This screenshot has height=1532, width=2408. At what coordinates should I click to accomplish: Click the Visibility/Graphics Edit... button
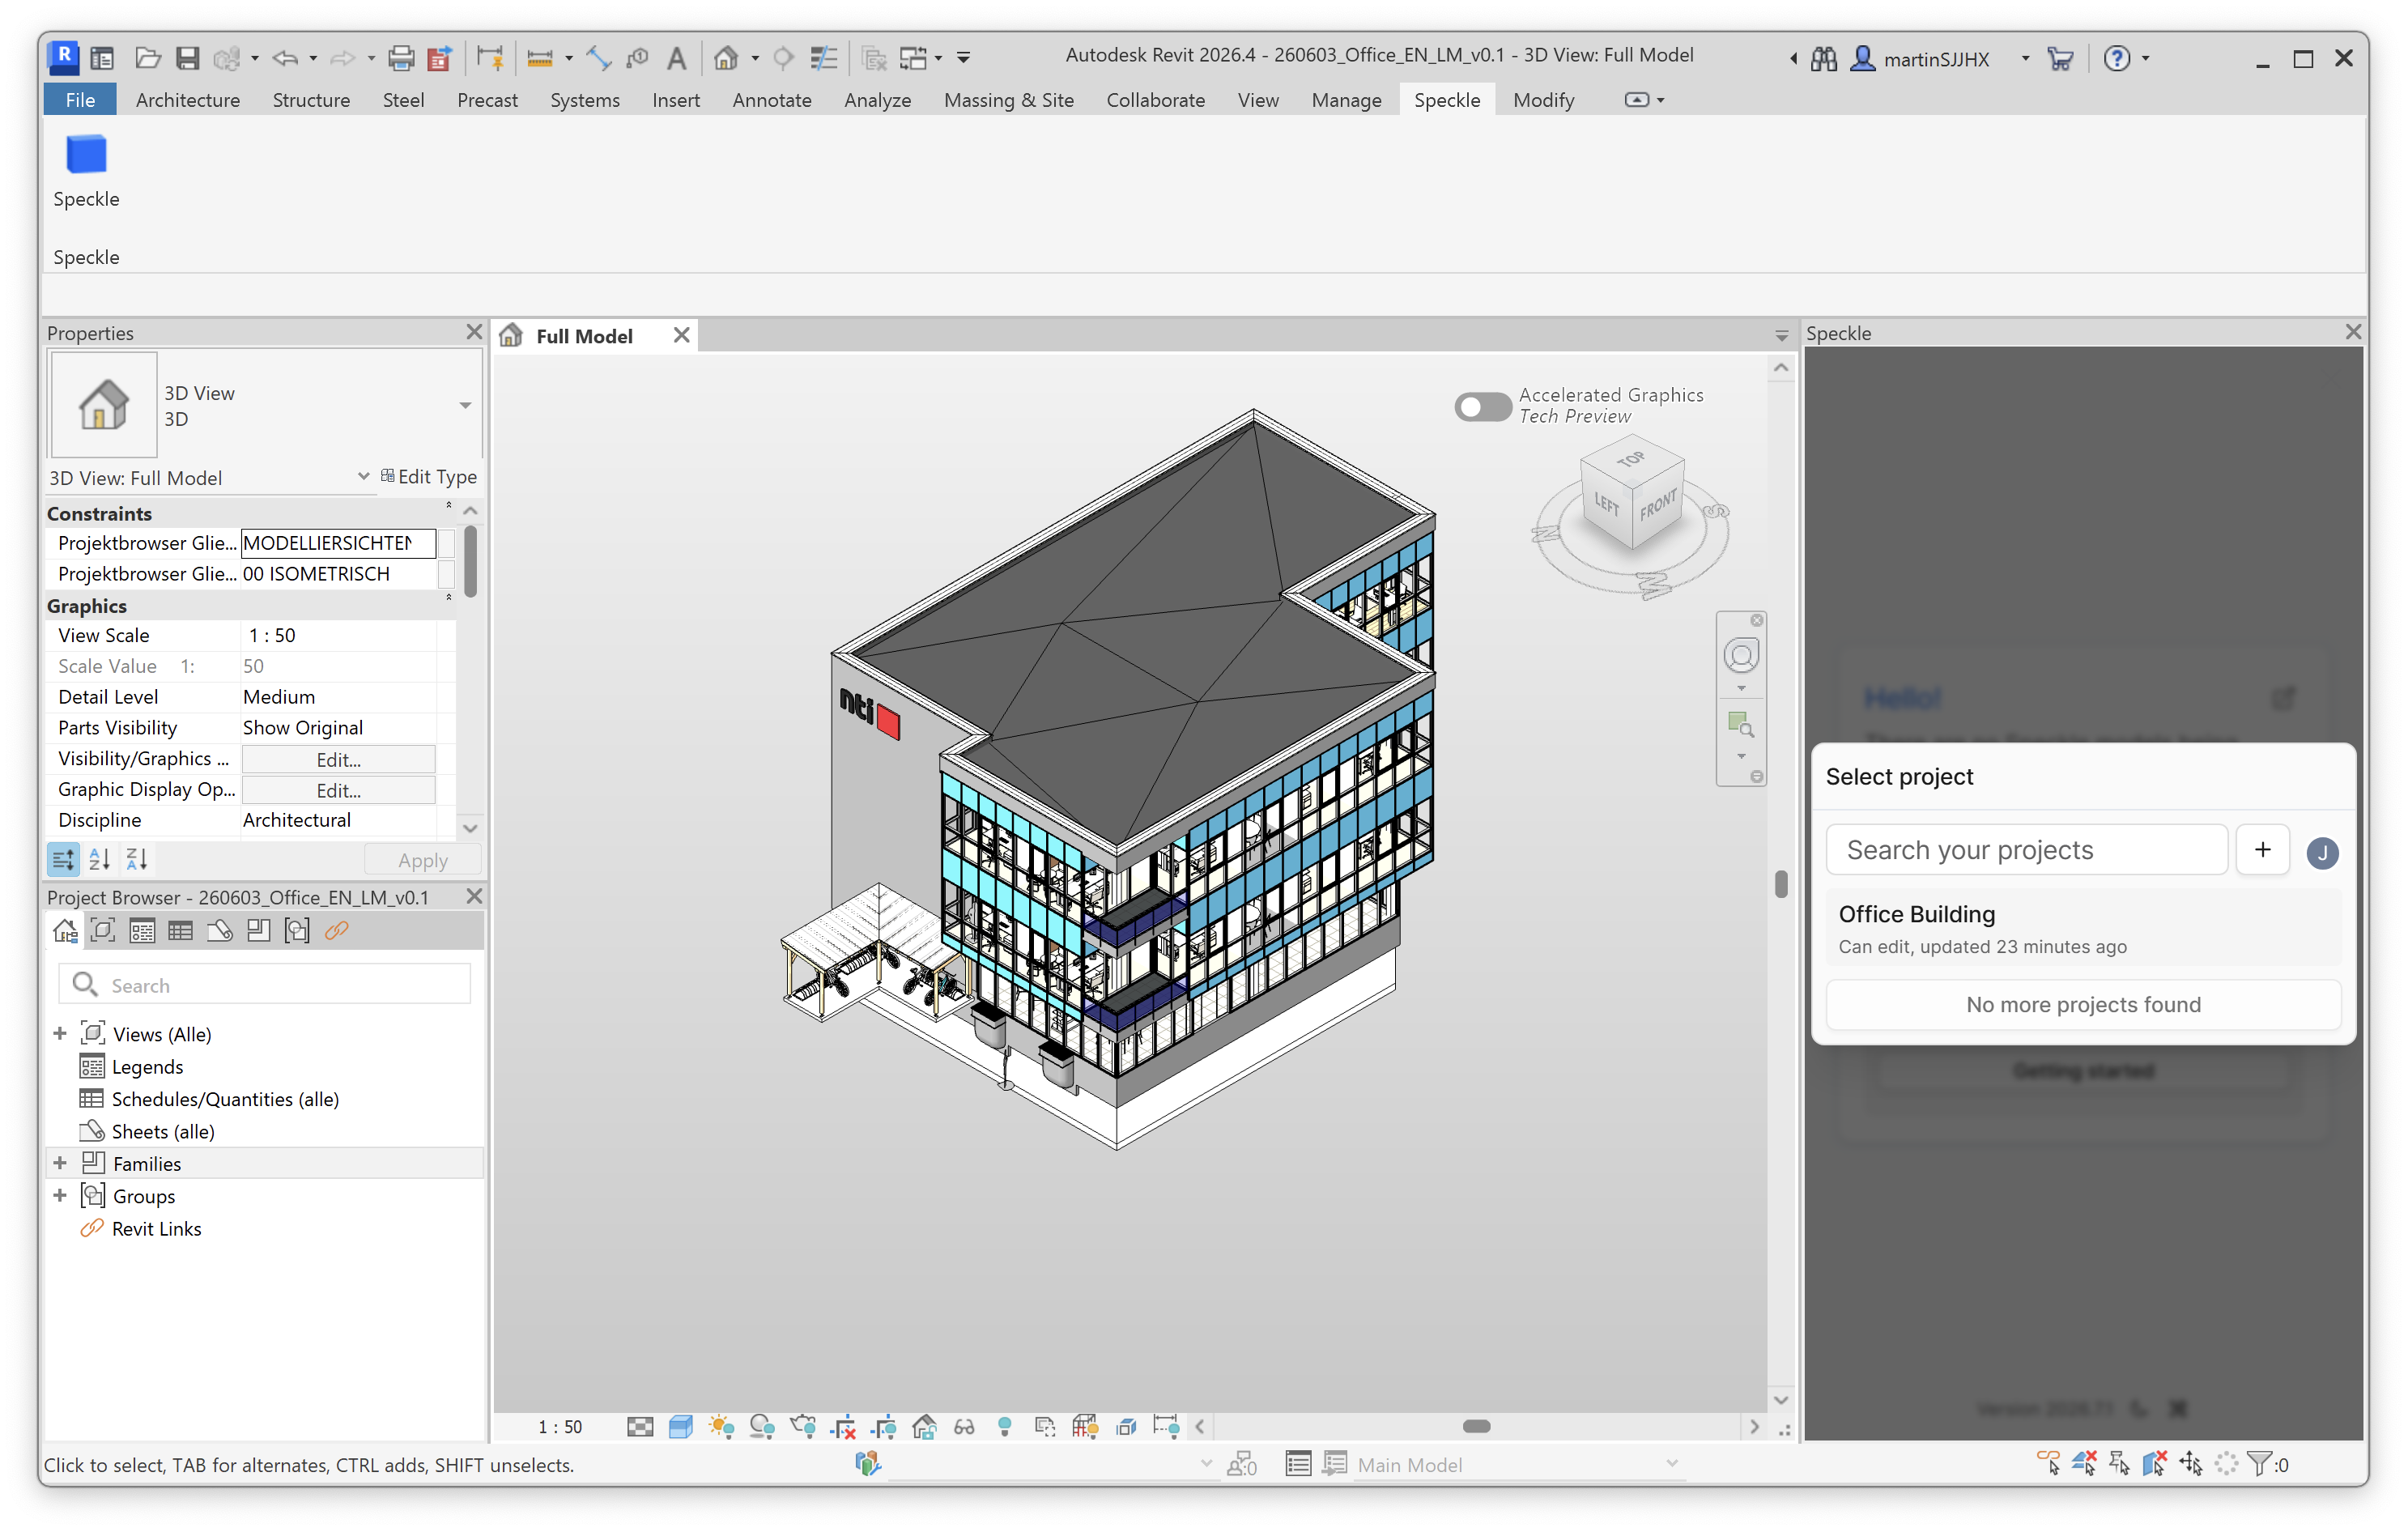point(338,759)
